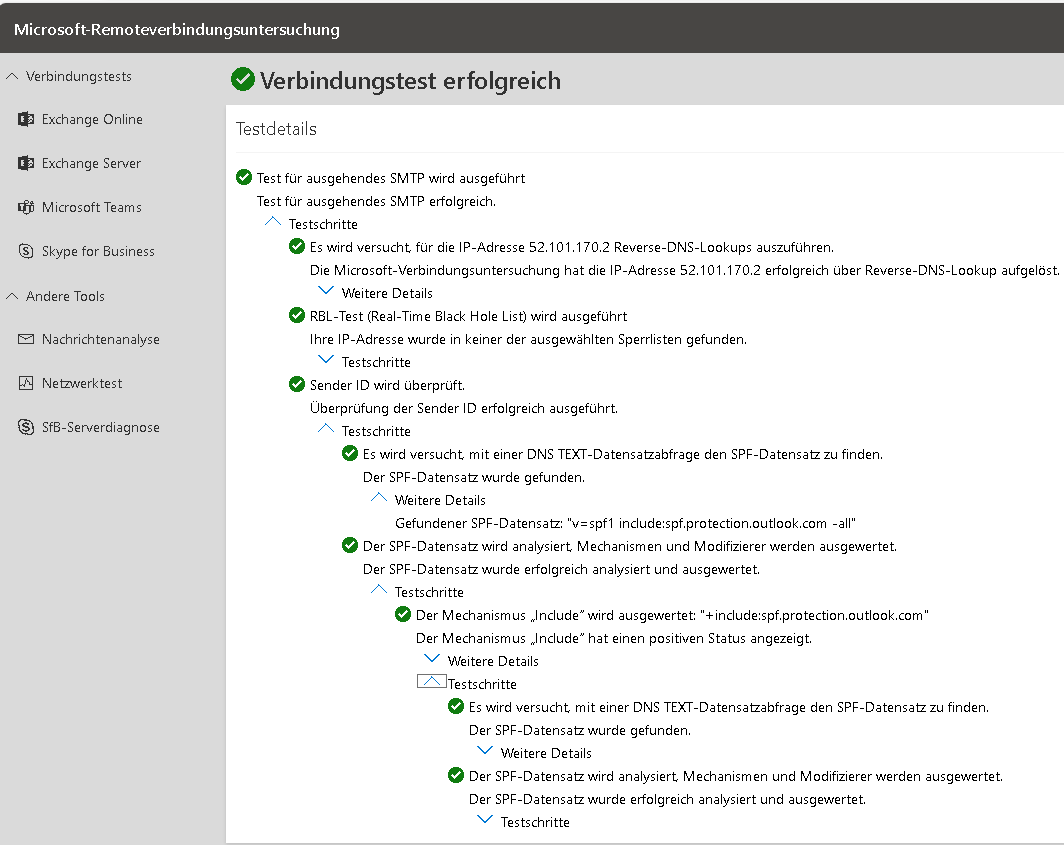The image size is (1064, 845).
Task: Click green check for Sender ID wird überprüft
Action: (297, 385)
